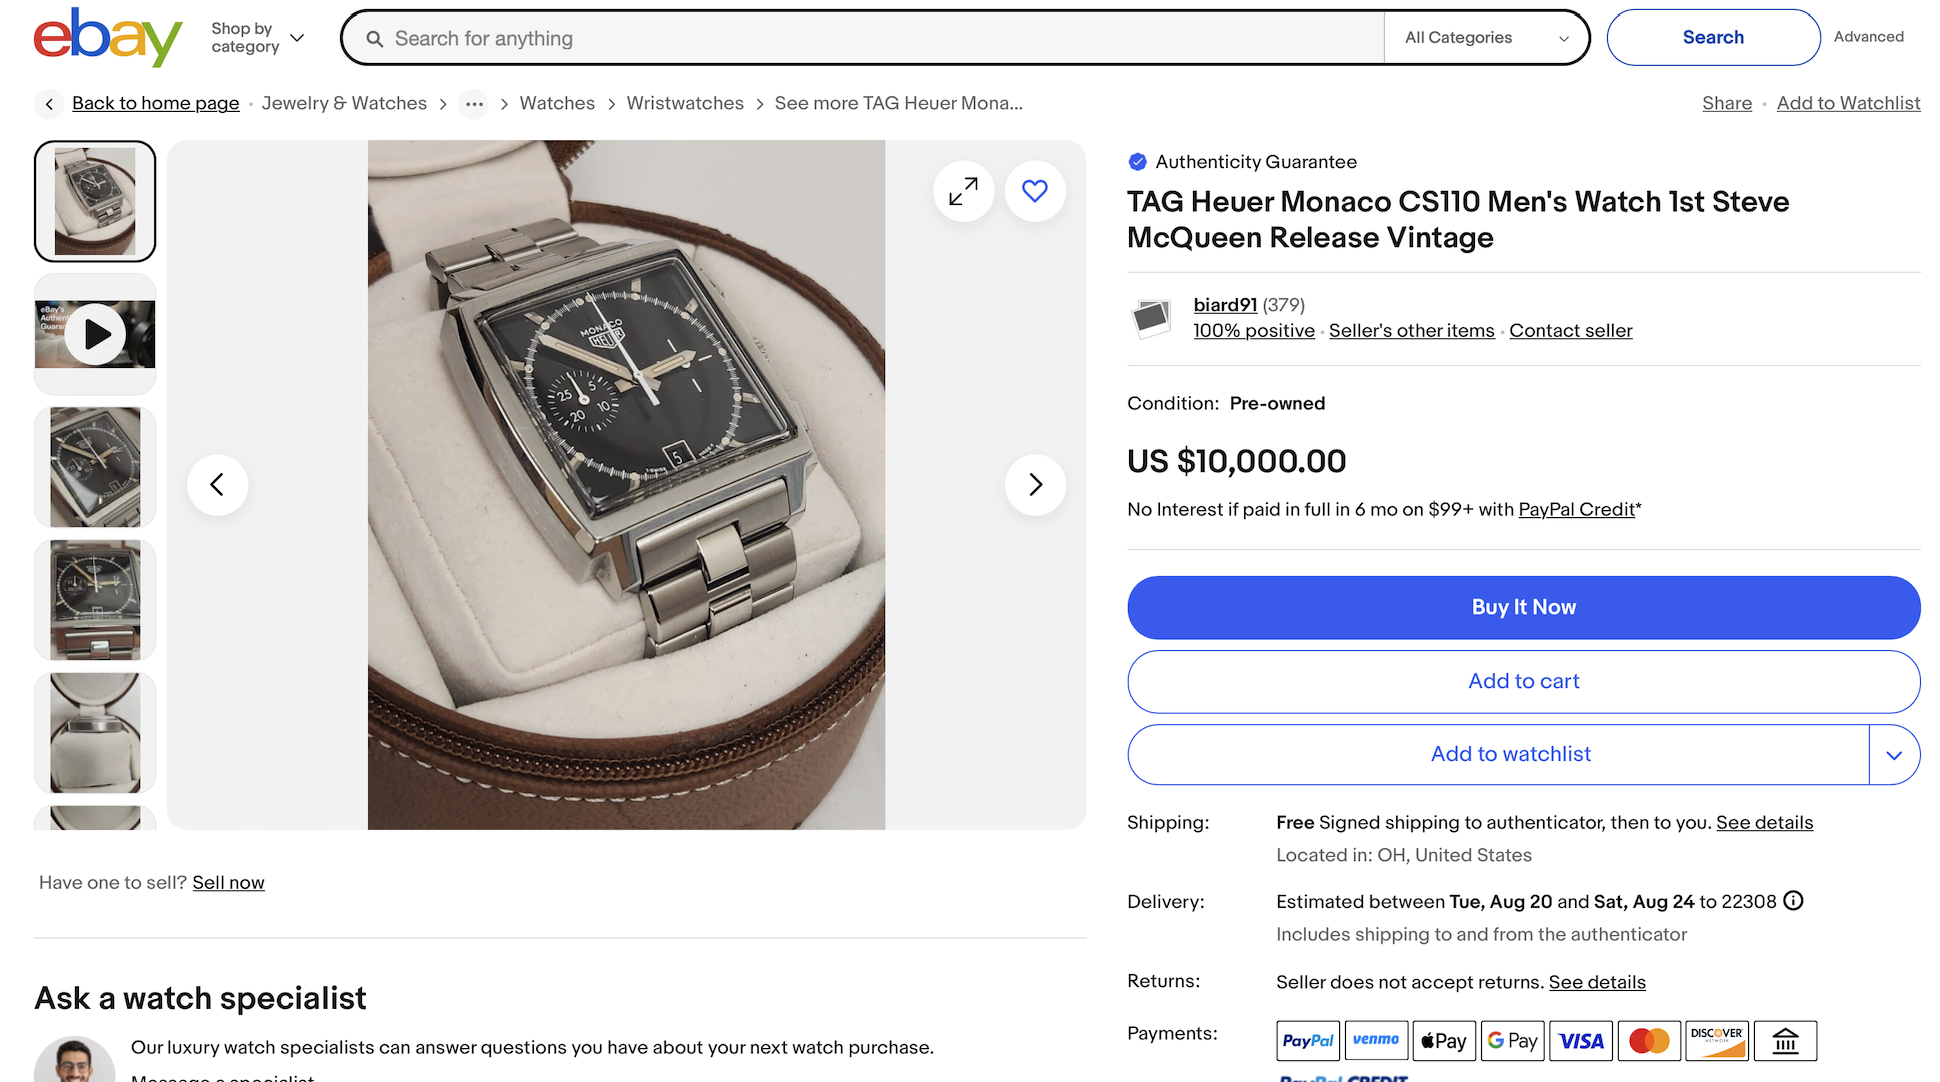Image resolution: width=1940 pixels, height=1082 pixels.
Task: Expand image to full screen view
Action: (x=963, y=191)
